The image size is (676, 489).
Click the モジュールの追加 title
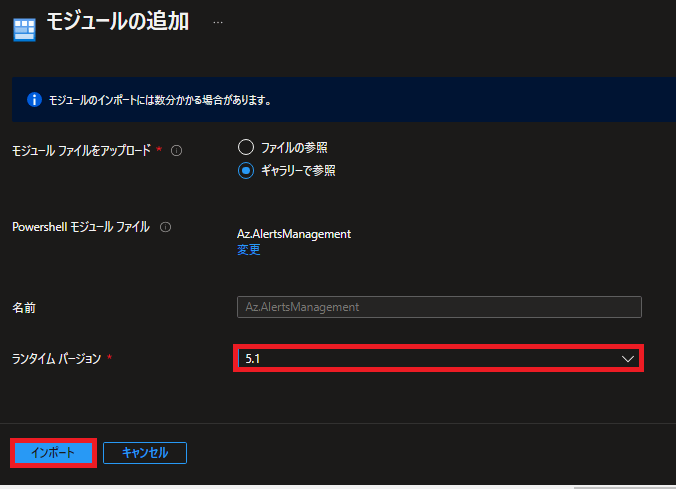pos(118,22)
